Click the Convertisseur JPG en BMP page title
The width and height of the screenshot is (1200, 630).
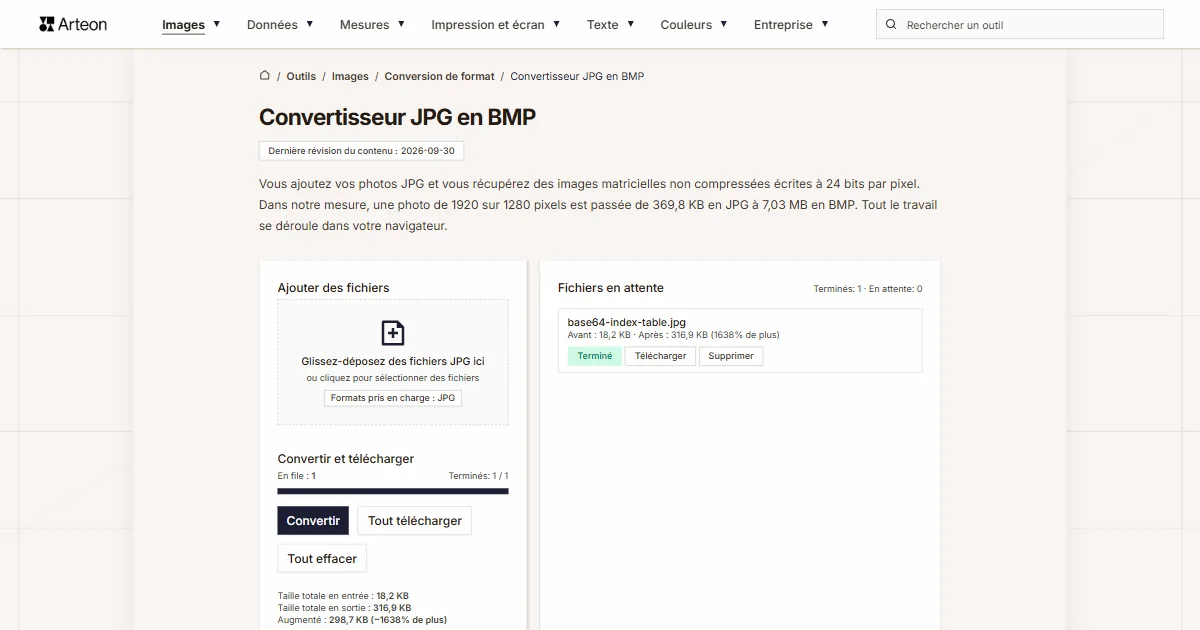click(398, 117)
